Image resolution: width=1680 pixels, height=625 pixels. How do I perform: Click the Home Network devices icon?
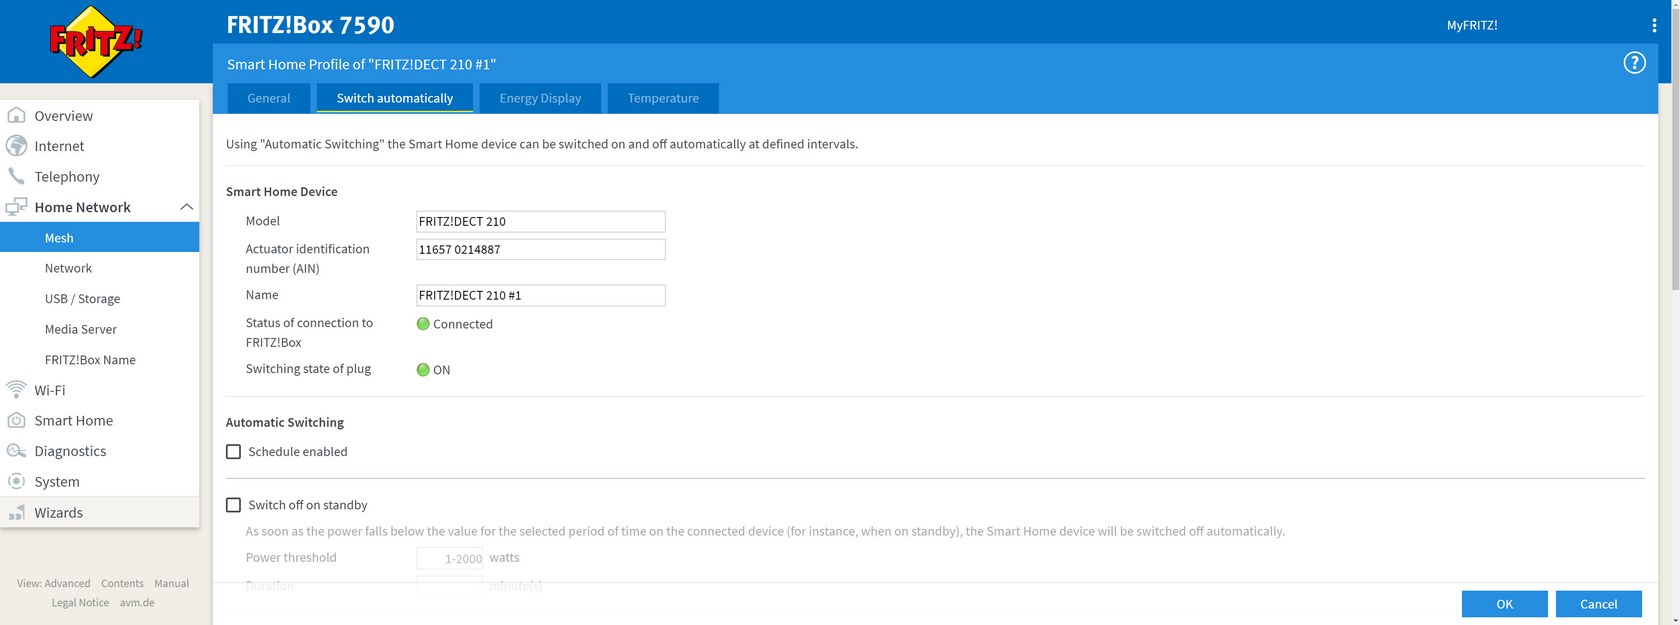[x=16, y=207]
